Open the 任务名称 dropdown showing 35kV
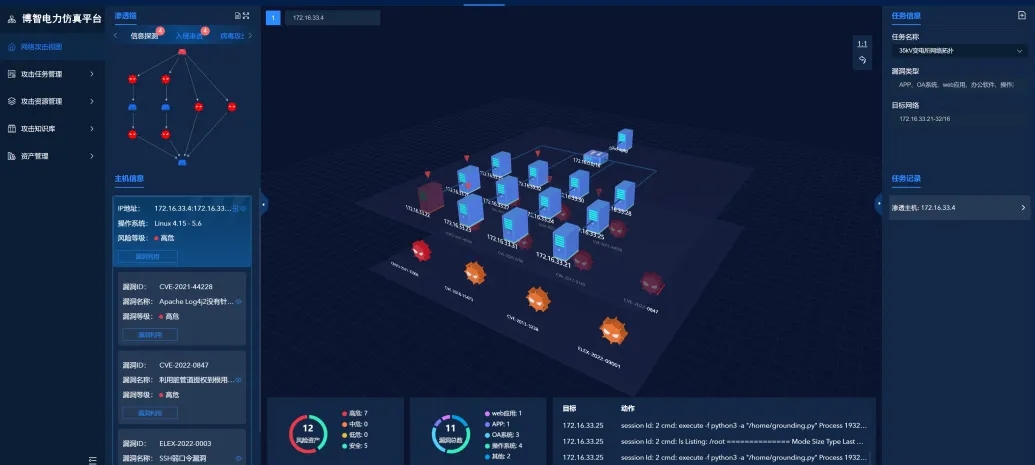Viewport: 1035px width, 465px height. 957,50
